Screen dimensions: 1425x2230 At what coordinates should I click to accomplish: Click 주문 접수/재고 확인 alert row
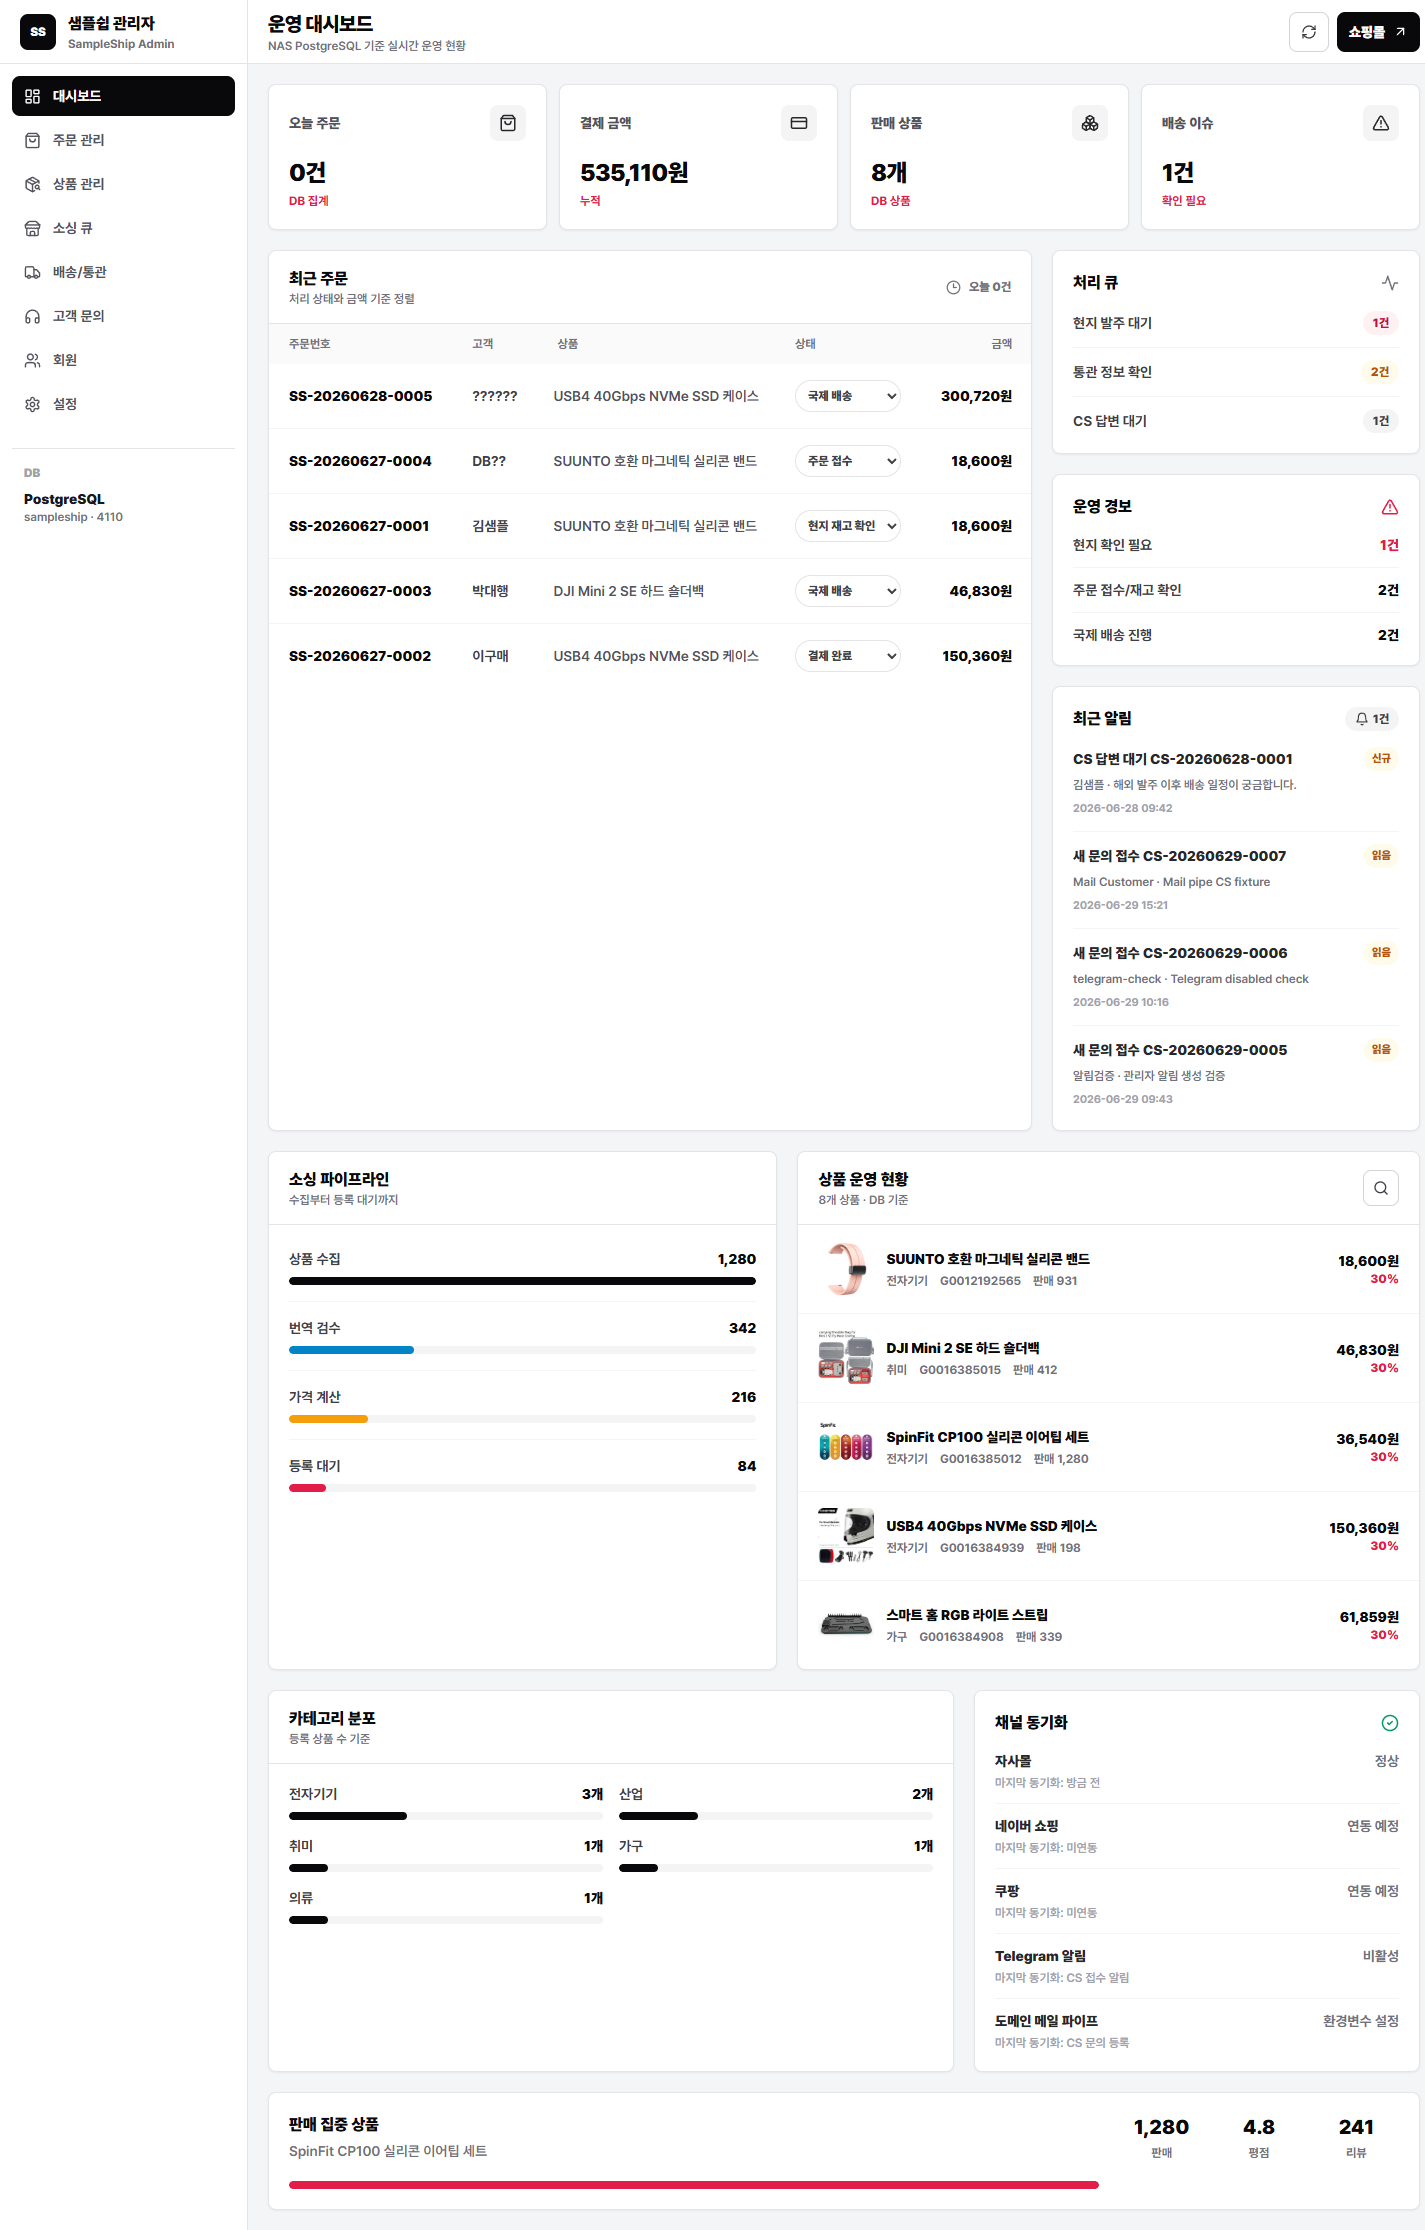(x=1236, y=590)
